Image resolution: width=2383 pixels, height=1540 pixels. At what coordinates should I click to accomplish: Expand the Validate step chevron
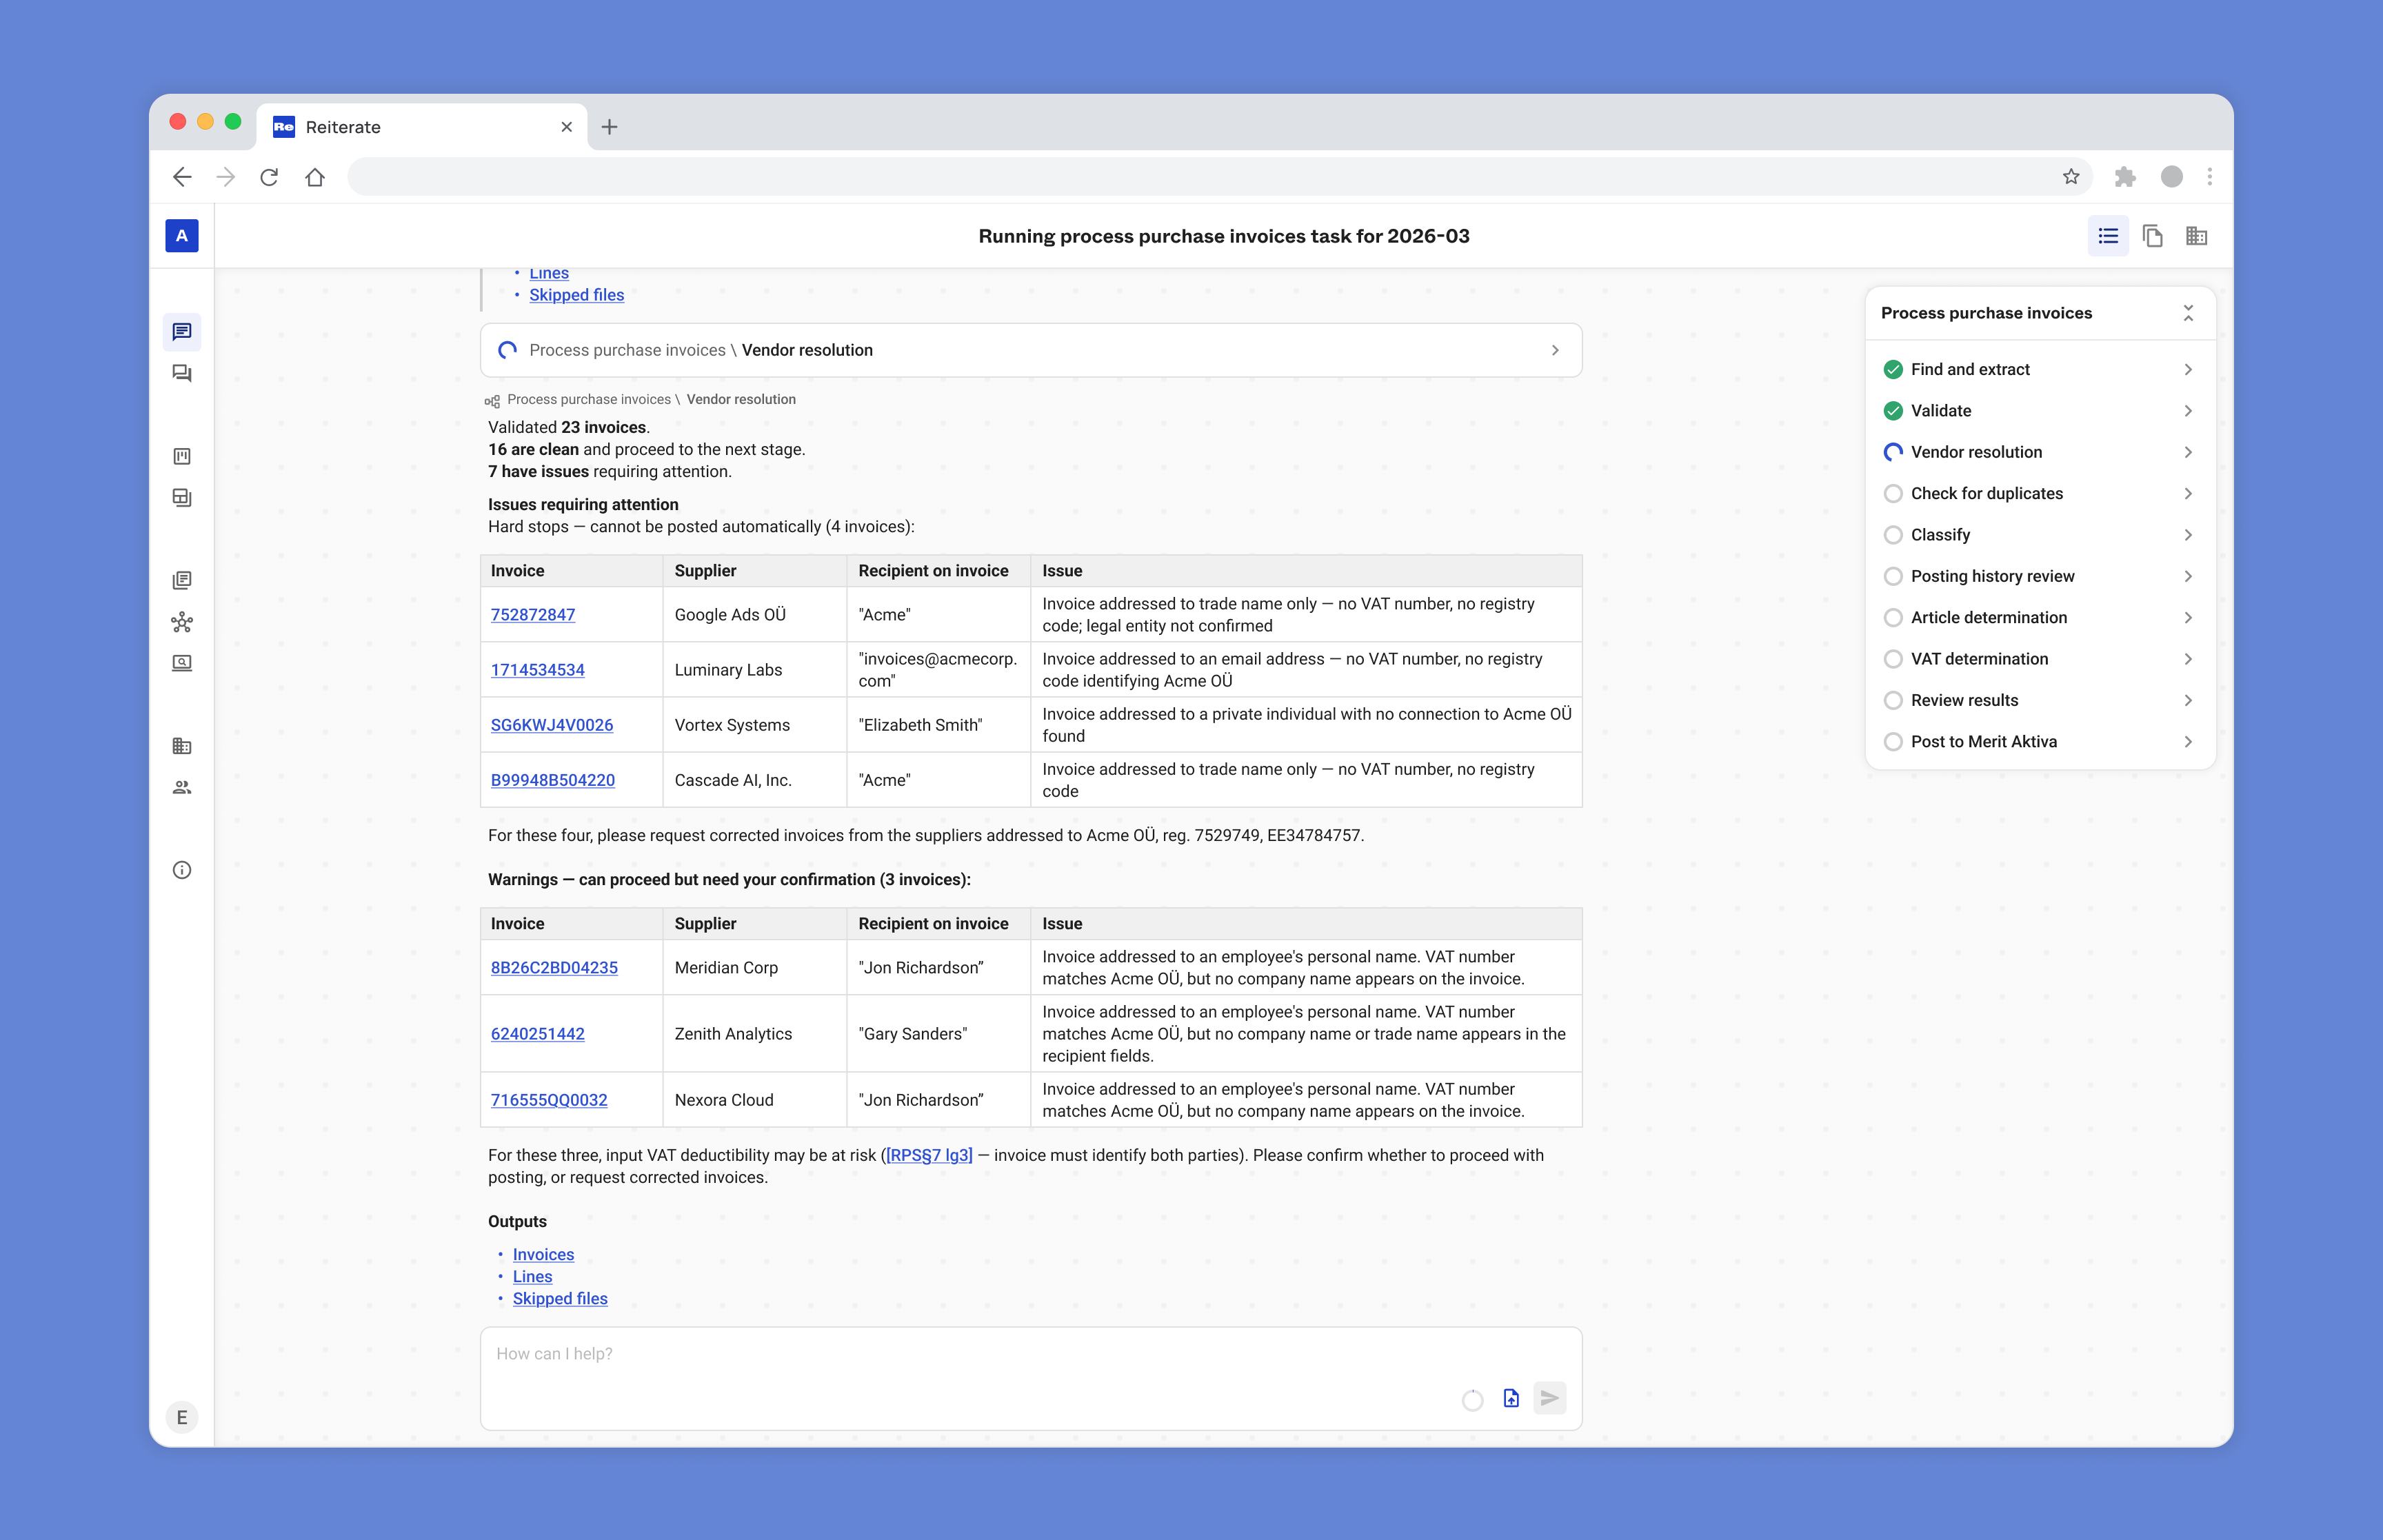[2188, 411]
